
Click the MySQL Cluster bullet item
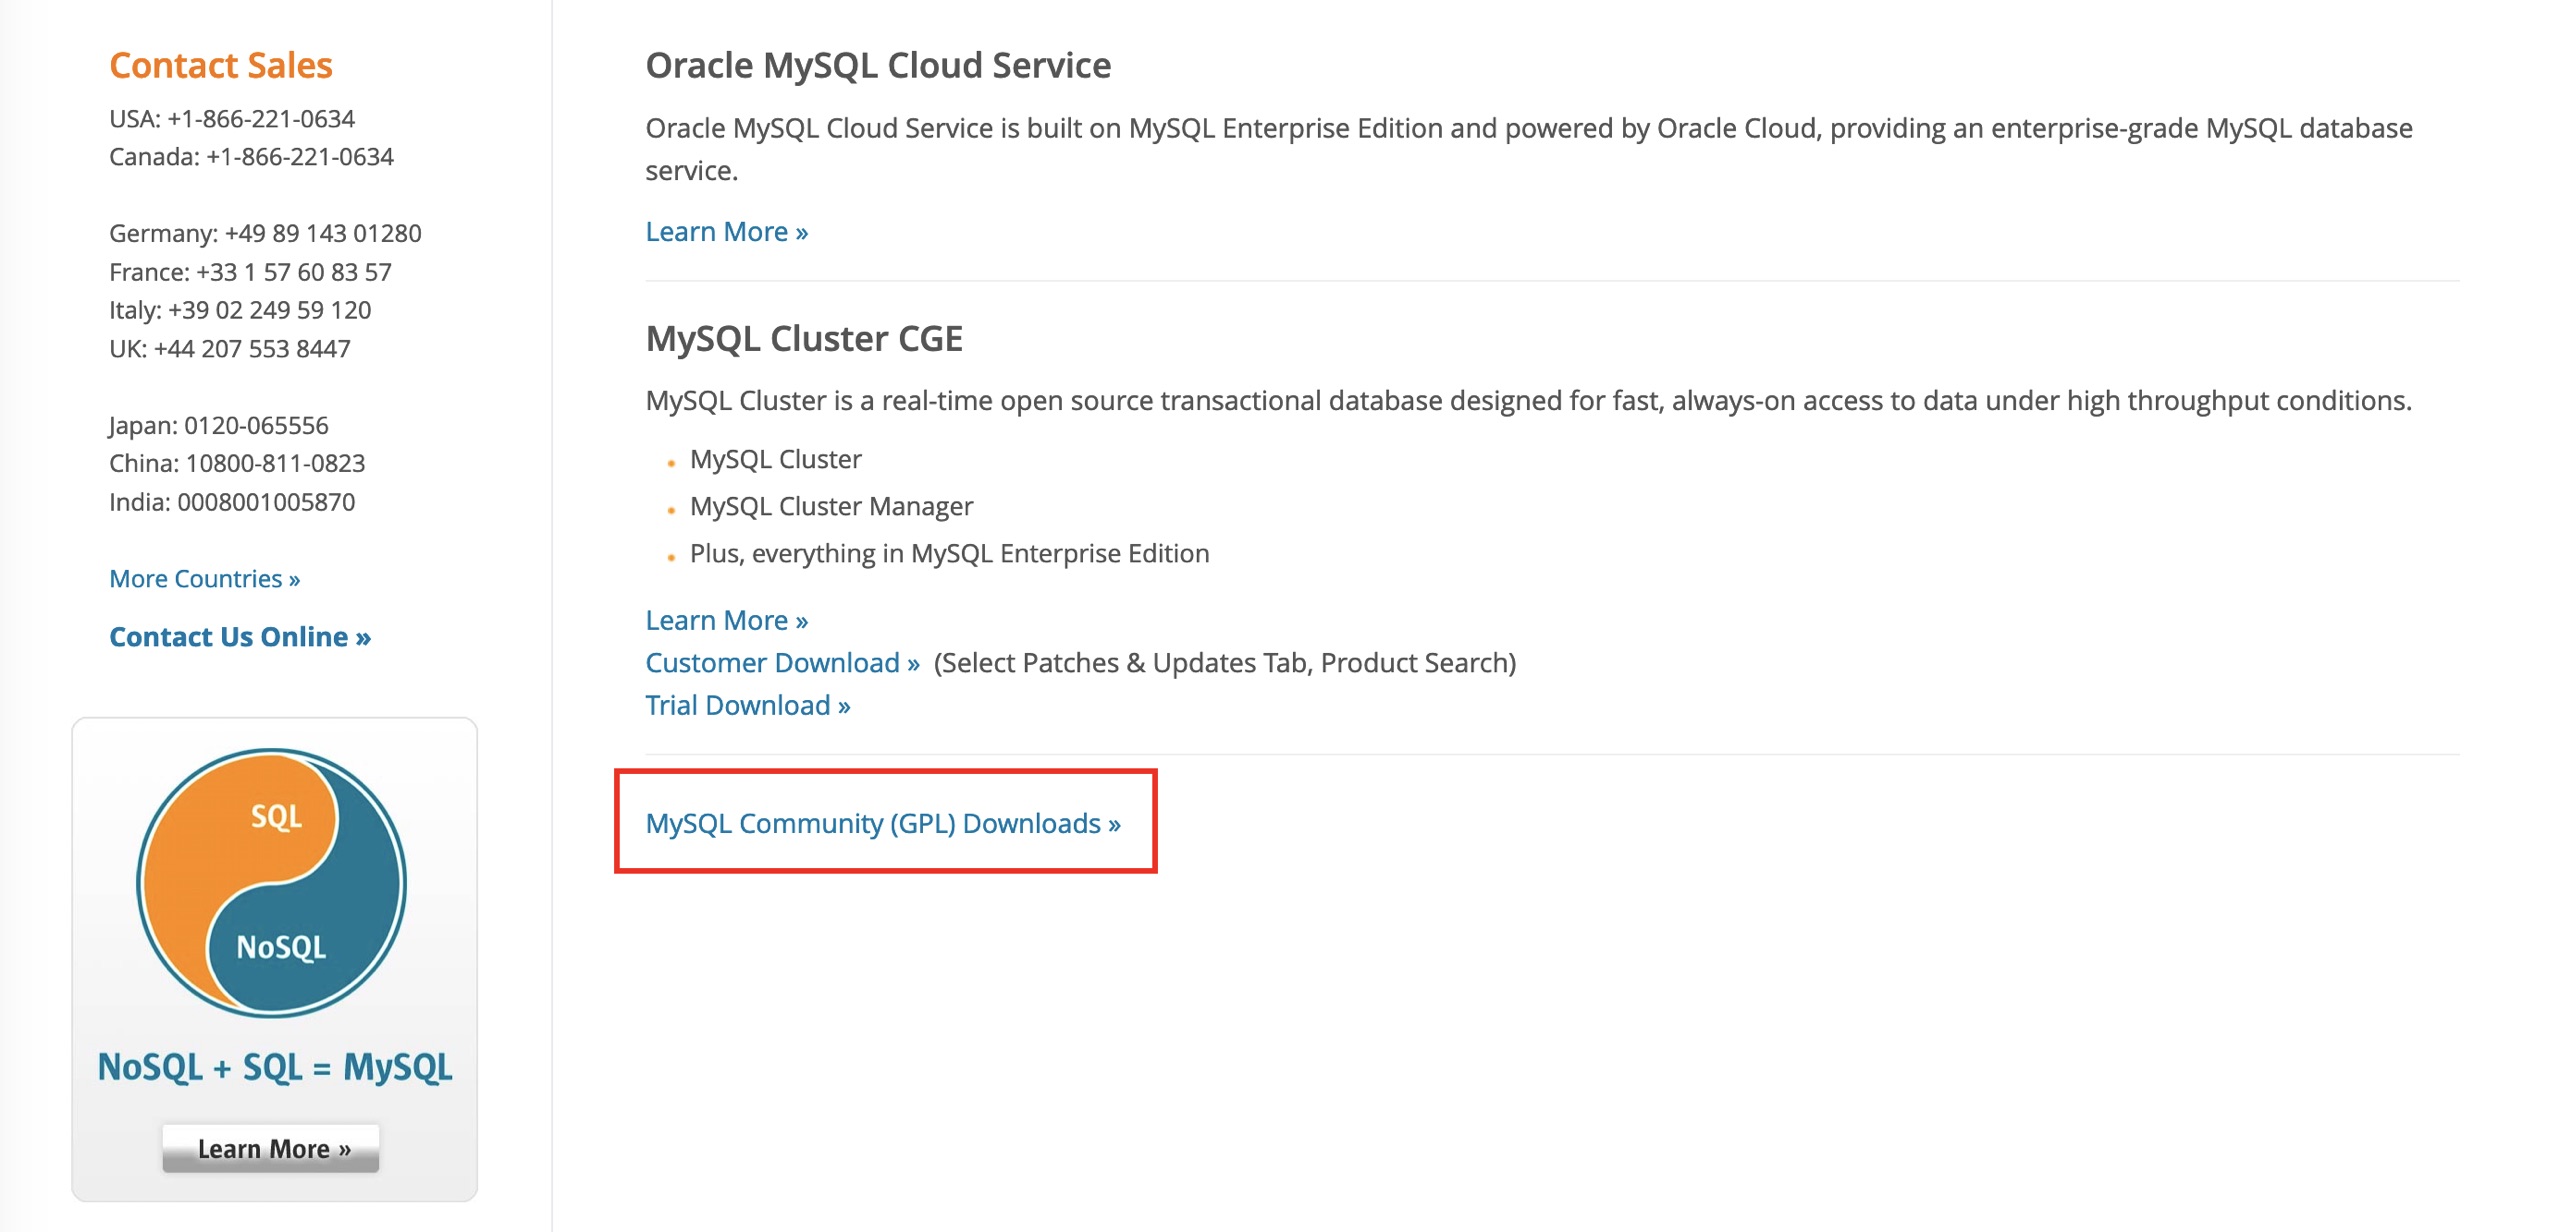tap(776, 459)
